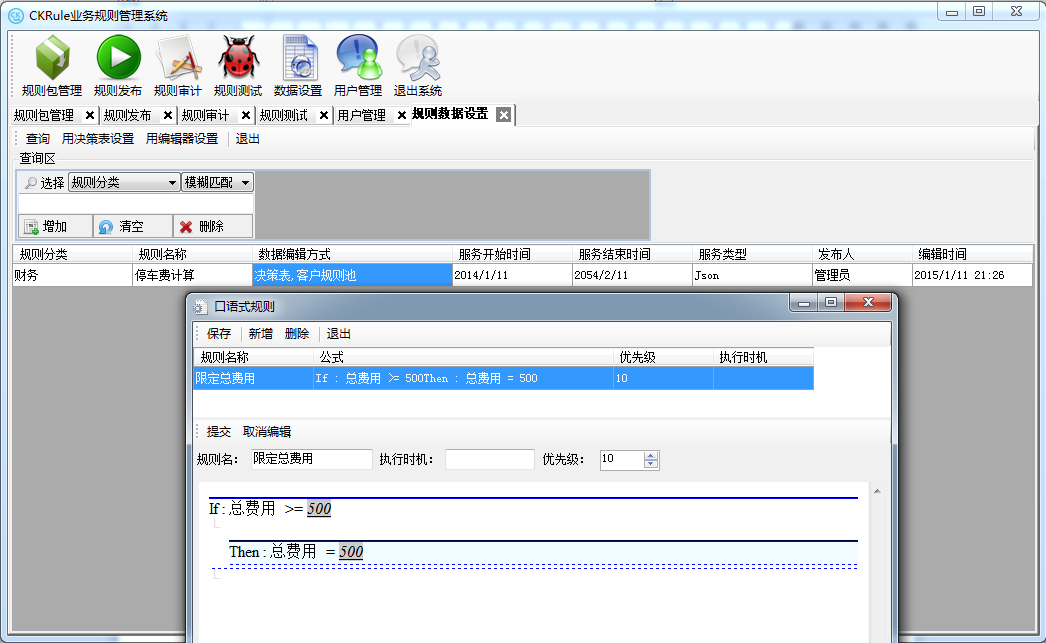Click the rule formula cell
This screenshot has width=1046, height=643.
[x=463, y=378]
